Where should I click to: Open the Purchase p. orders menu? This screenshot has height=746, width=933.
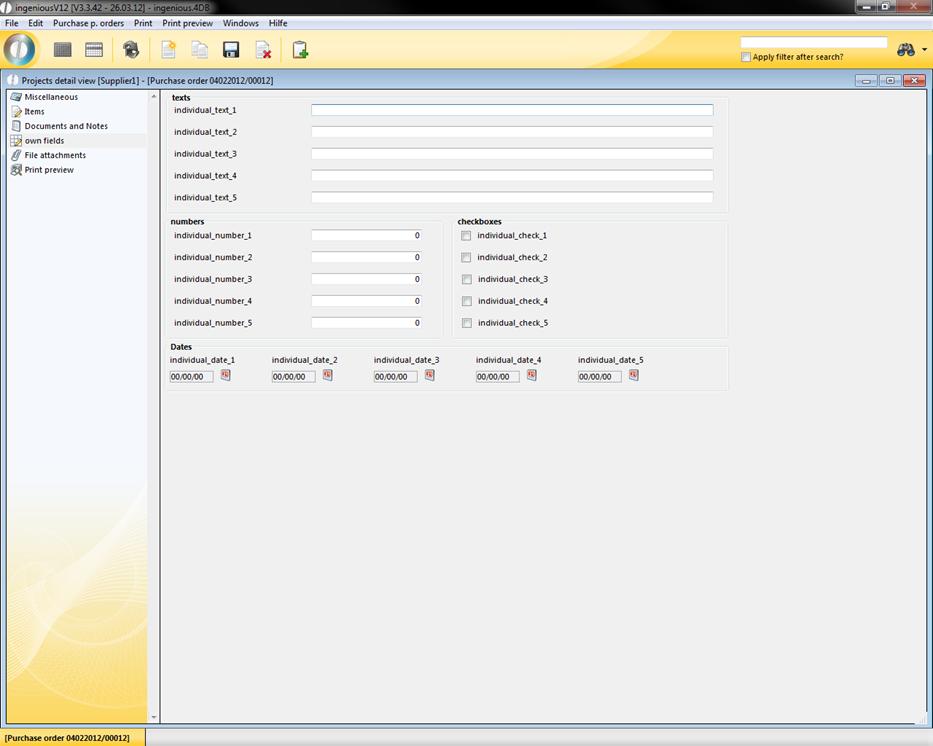coord(88,23)
